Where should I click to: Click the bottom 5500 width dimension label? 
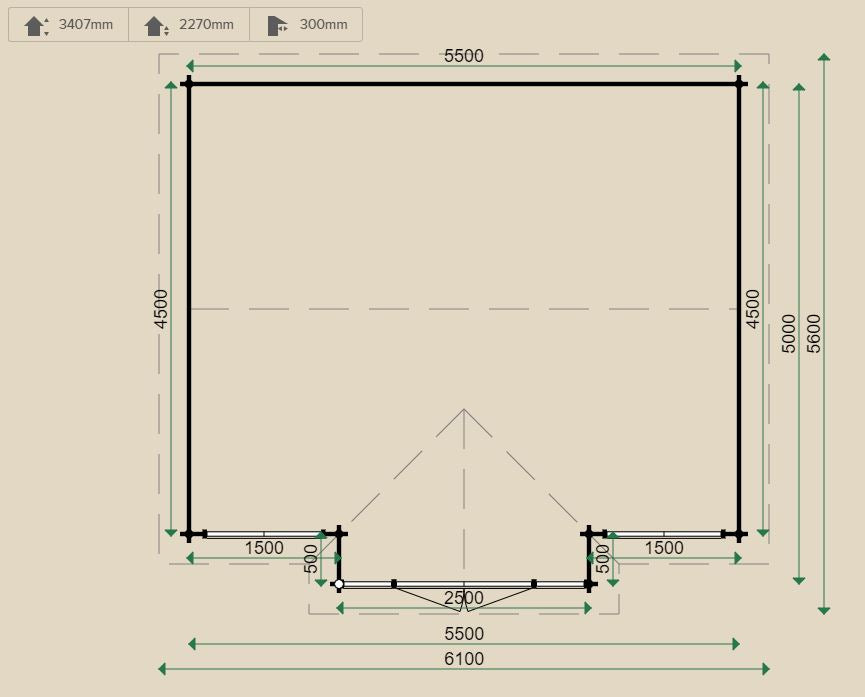(x=463, y=634)
